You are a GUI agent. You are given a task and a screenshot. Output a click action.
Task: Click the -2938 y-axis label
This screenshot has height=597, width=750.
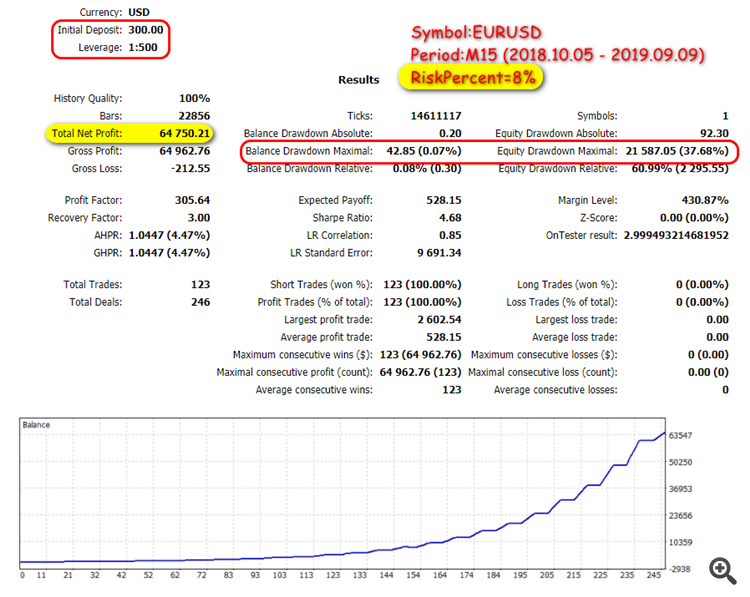[679, 569]
